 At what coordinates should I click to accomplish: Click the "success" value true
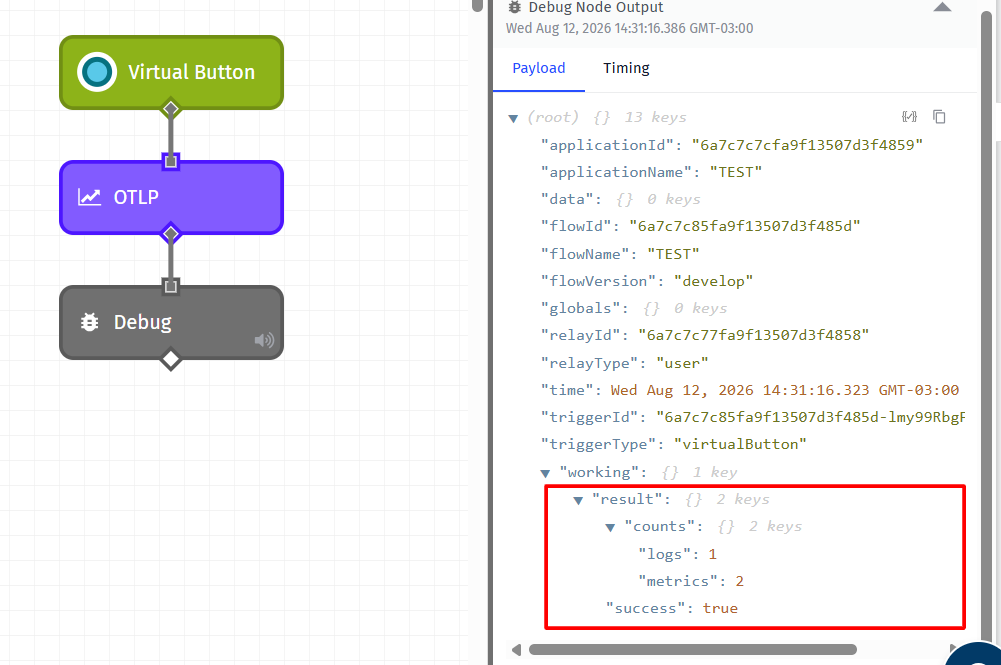720,609
